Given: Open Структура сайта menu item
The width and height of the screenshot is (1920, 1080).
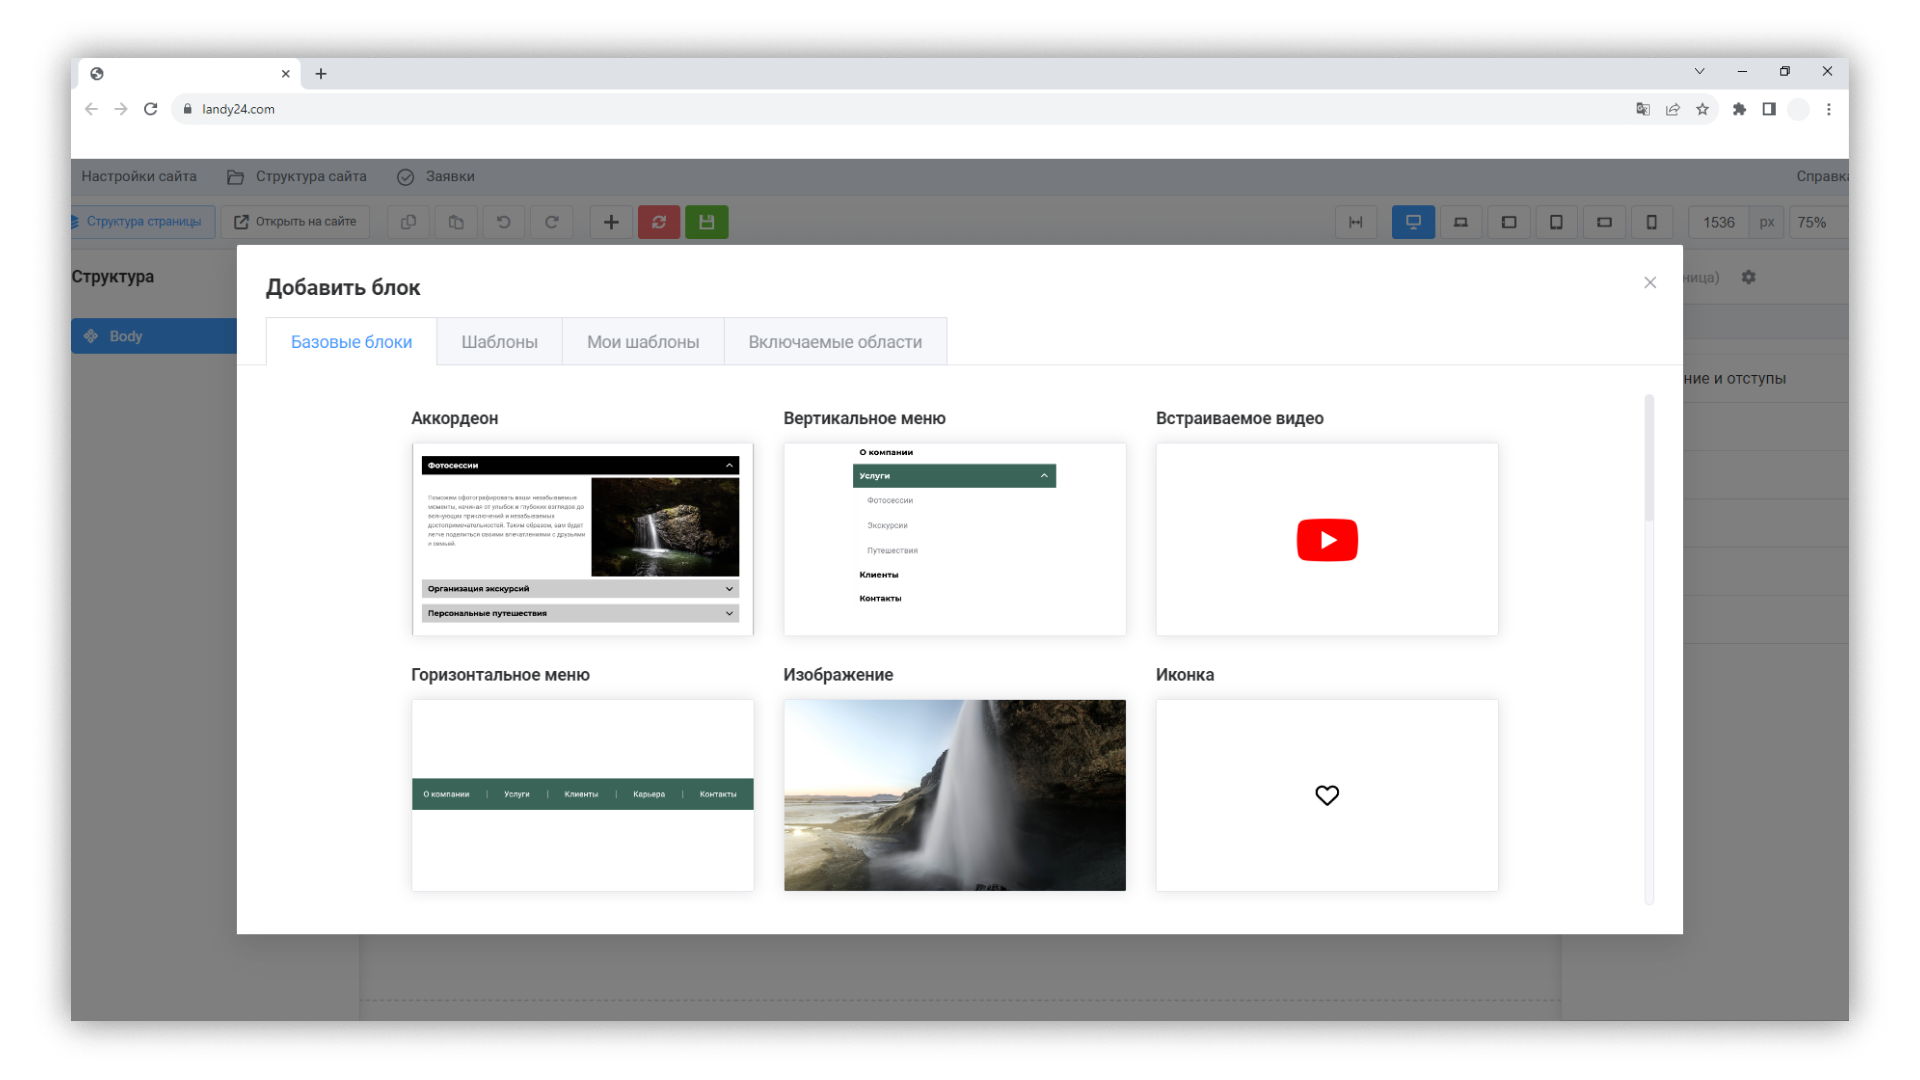Looking at the screenshot, I should (x=297, y=176).
